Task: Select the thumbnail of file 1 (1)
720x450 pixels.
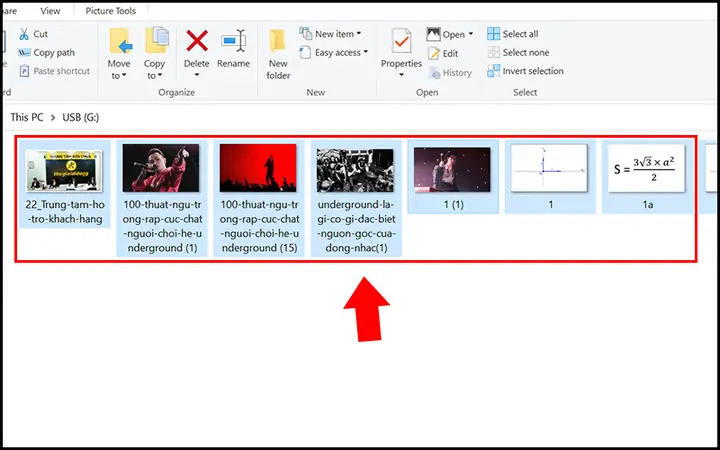Action: (452, 169)
